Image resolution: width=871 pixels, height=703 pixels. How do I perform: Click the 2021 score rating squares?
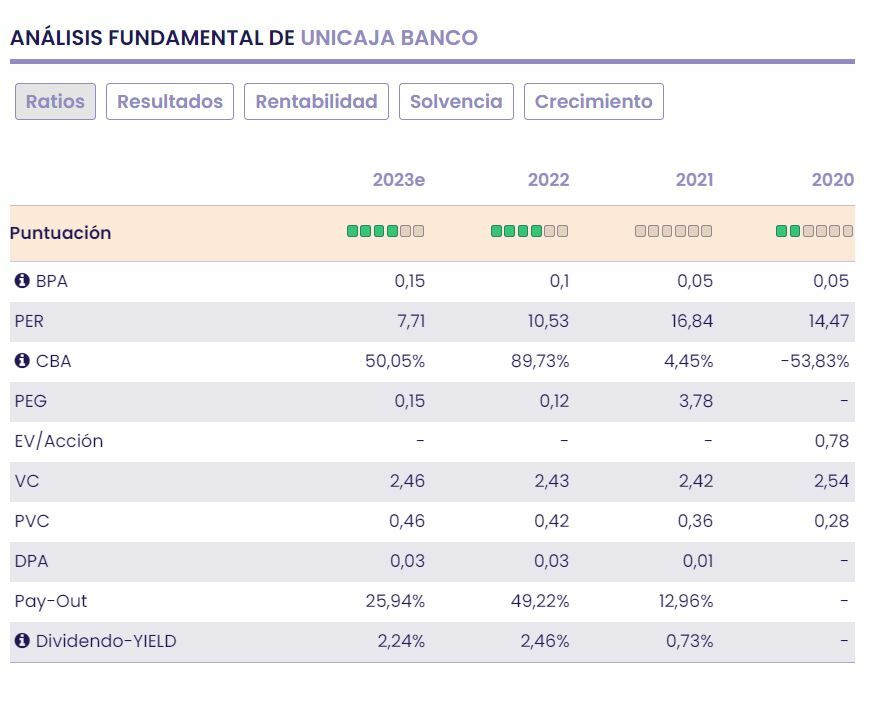point(673,231)
